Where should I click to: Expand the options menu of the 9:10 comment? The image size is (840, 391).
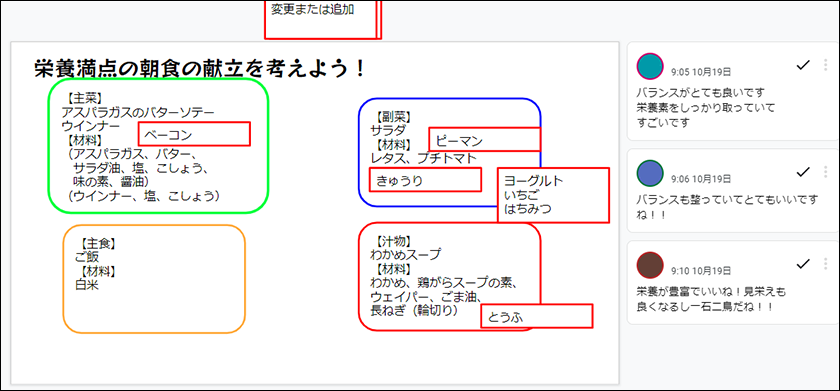point(826,264)
